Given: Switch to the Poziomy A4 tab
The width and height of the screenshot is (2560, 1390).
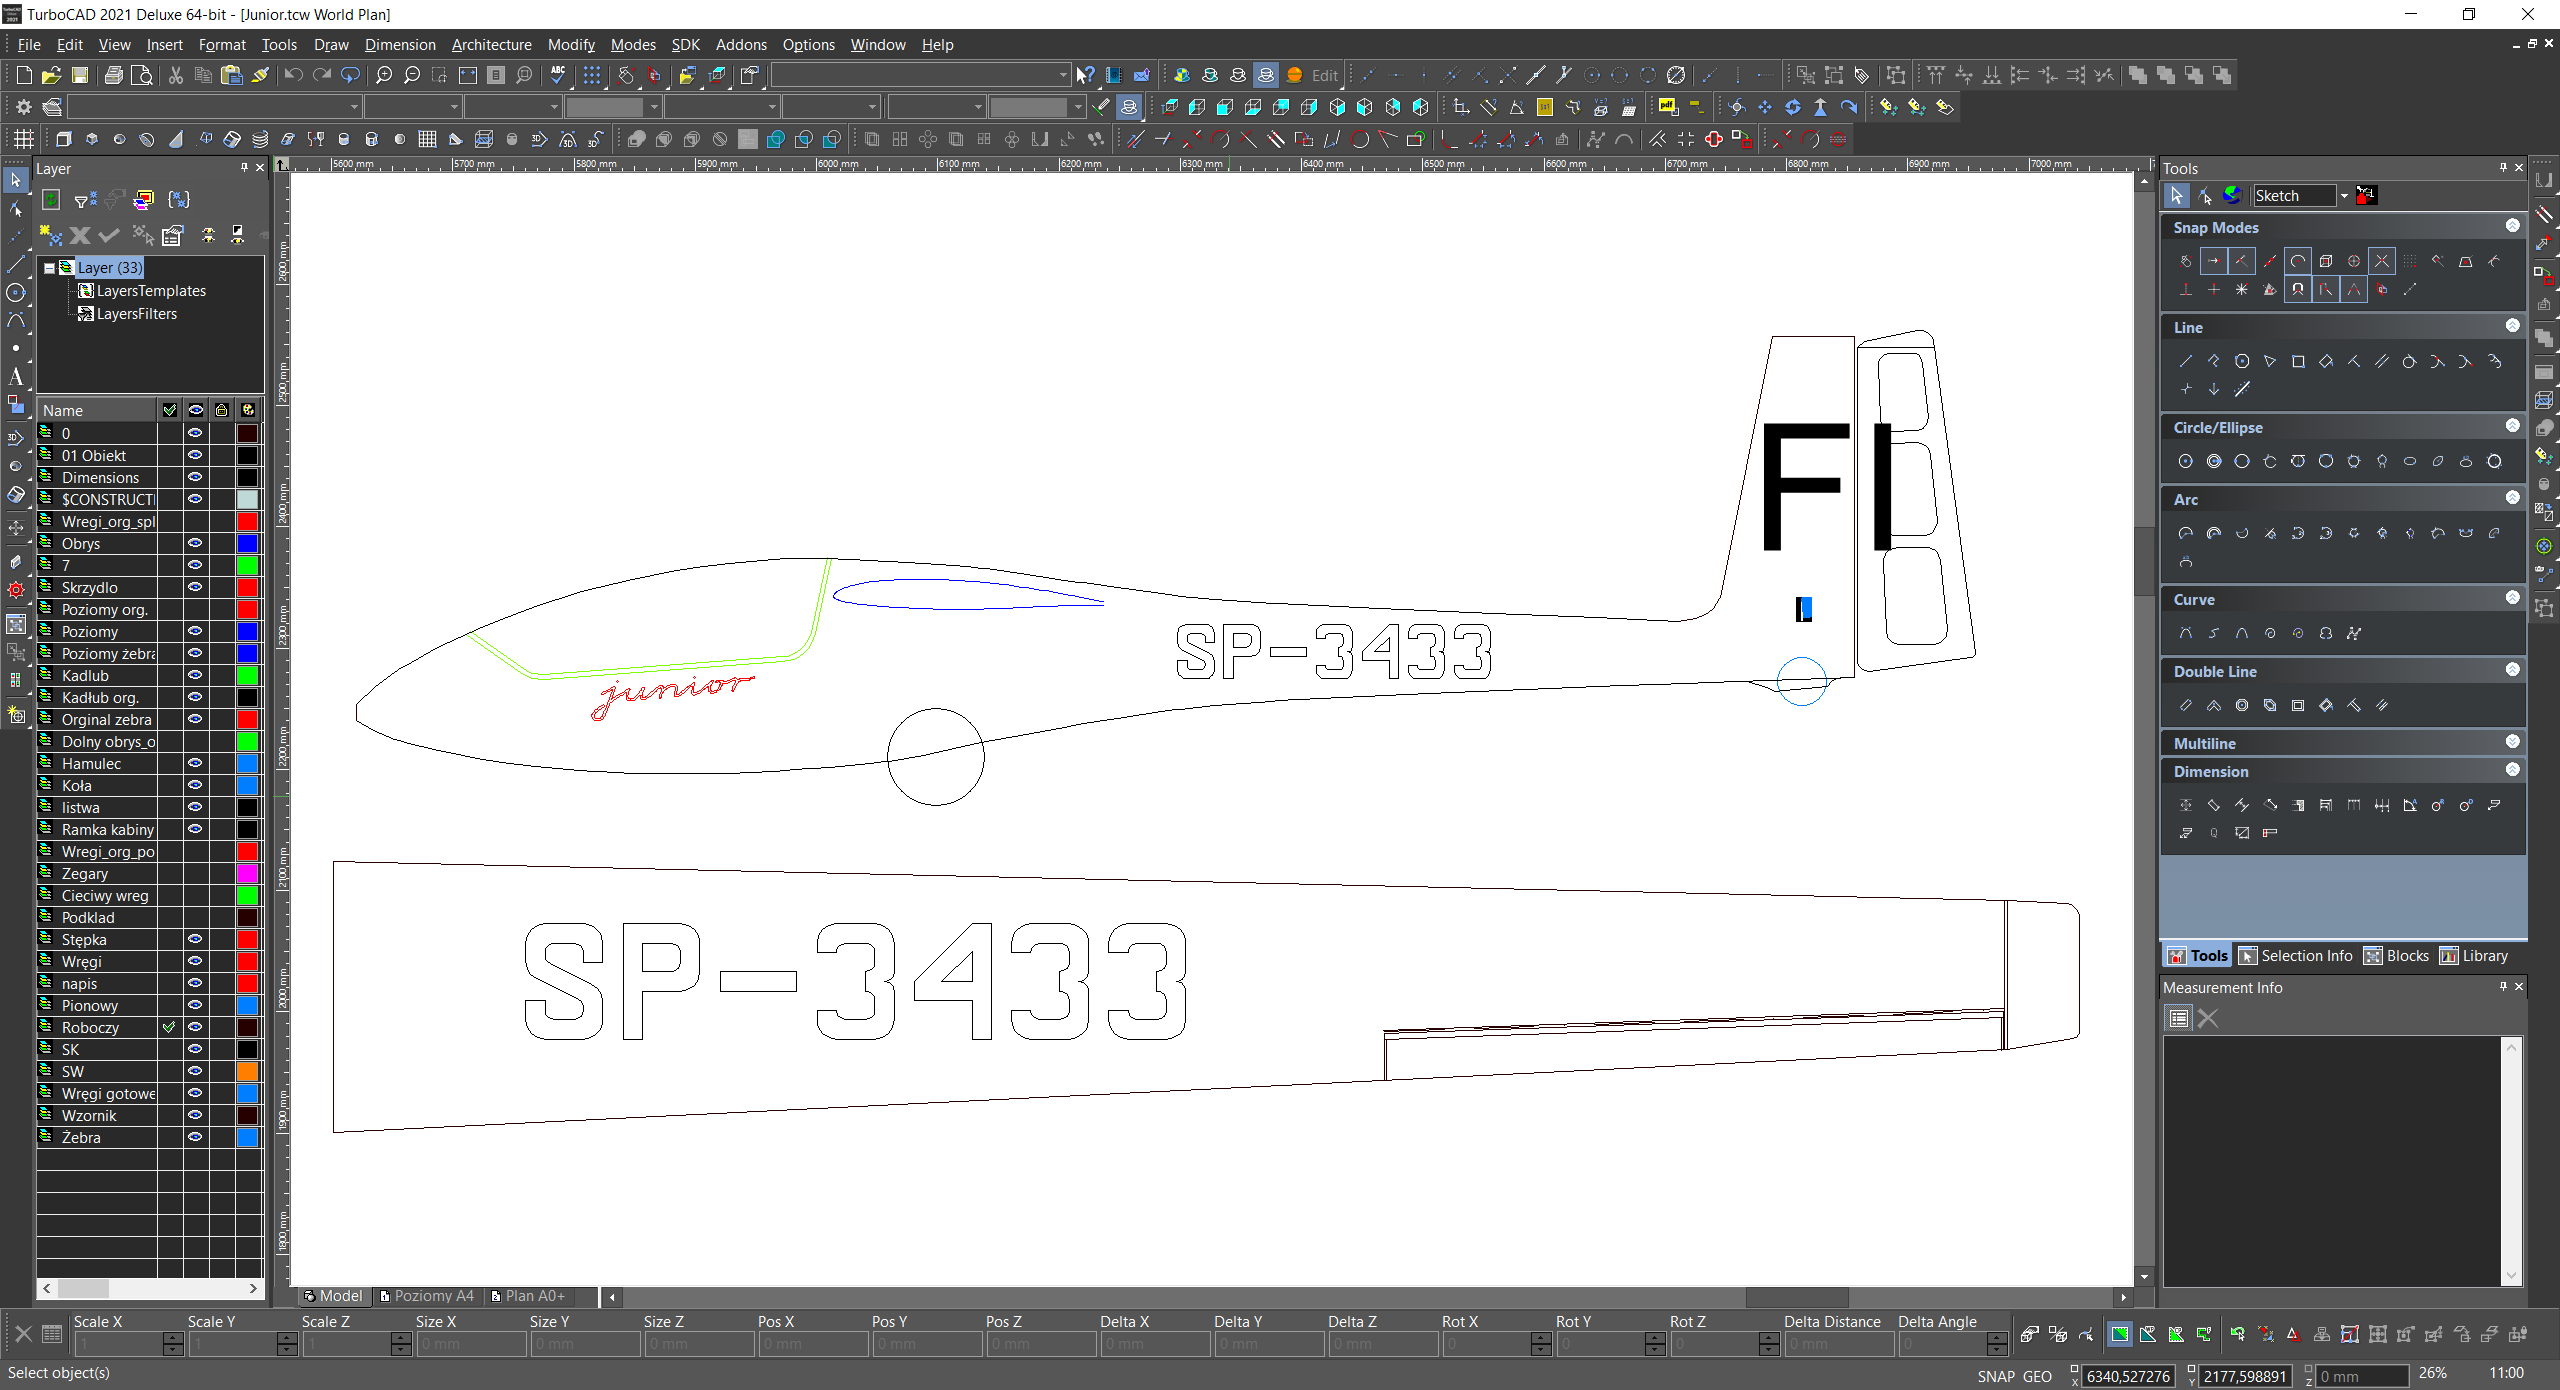Looking at the screenshot, I should click(x=426, y=1296).
